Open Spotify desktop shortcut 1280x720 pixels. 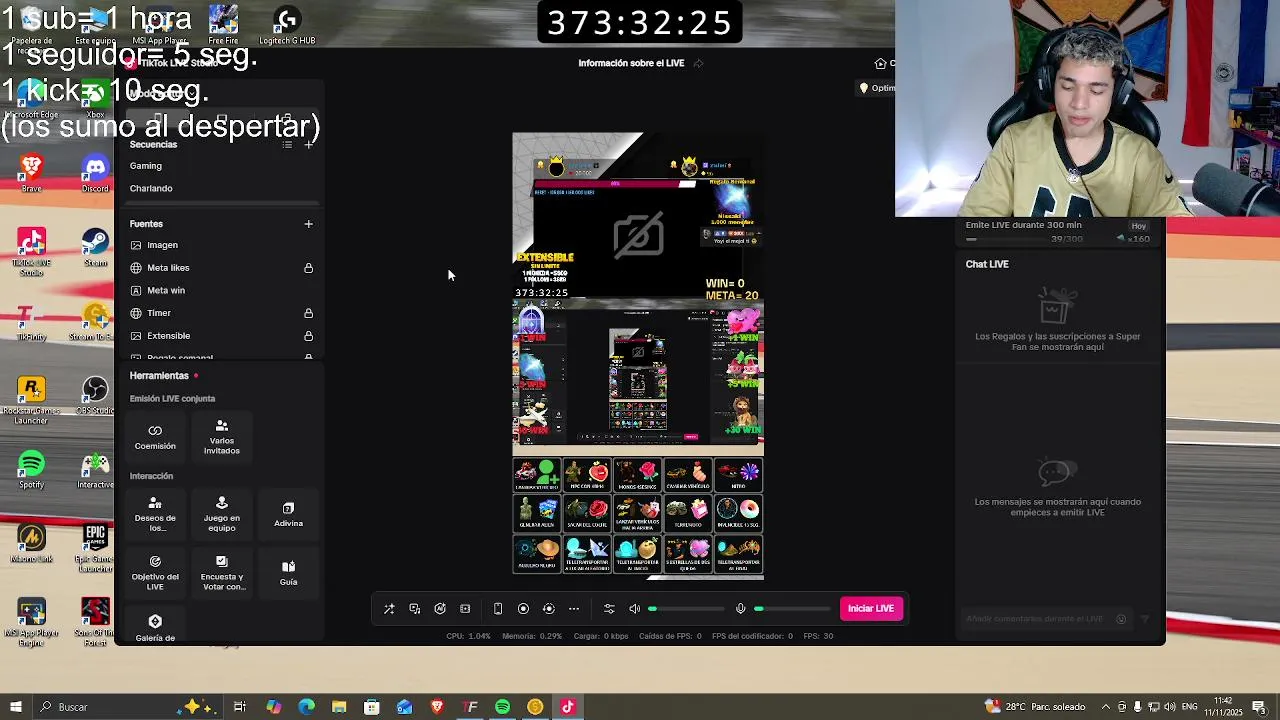31,470
